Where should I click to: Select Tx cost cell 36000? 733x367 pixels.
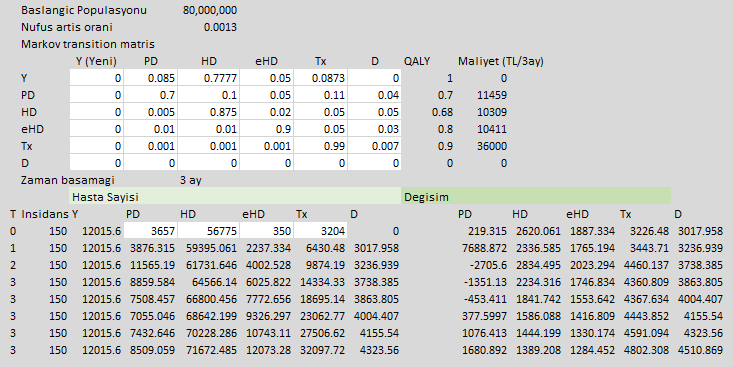[492, 146]
